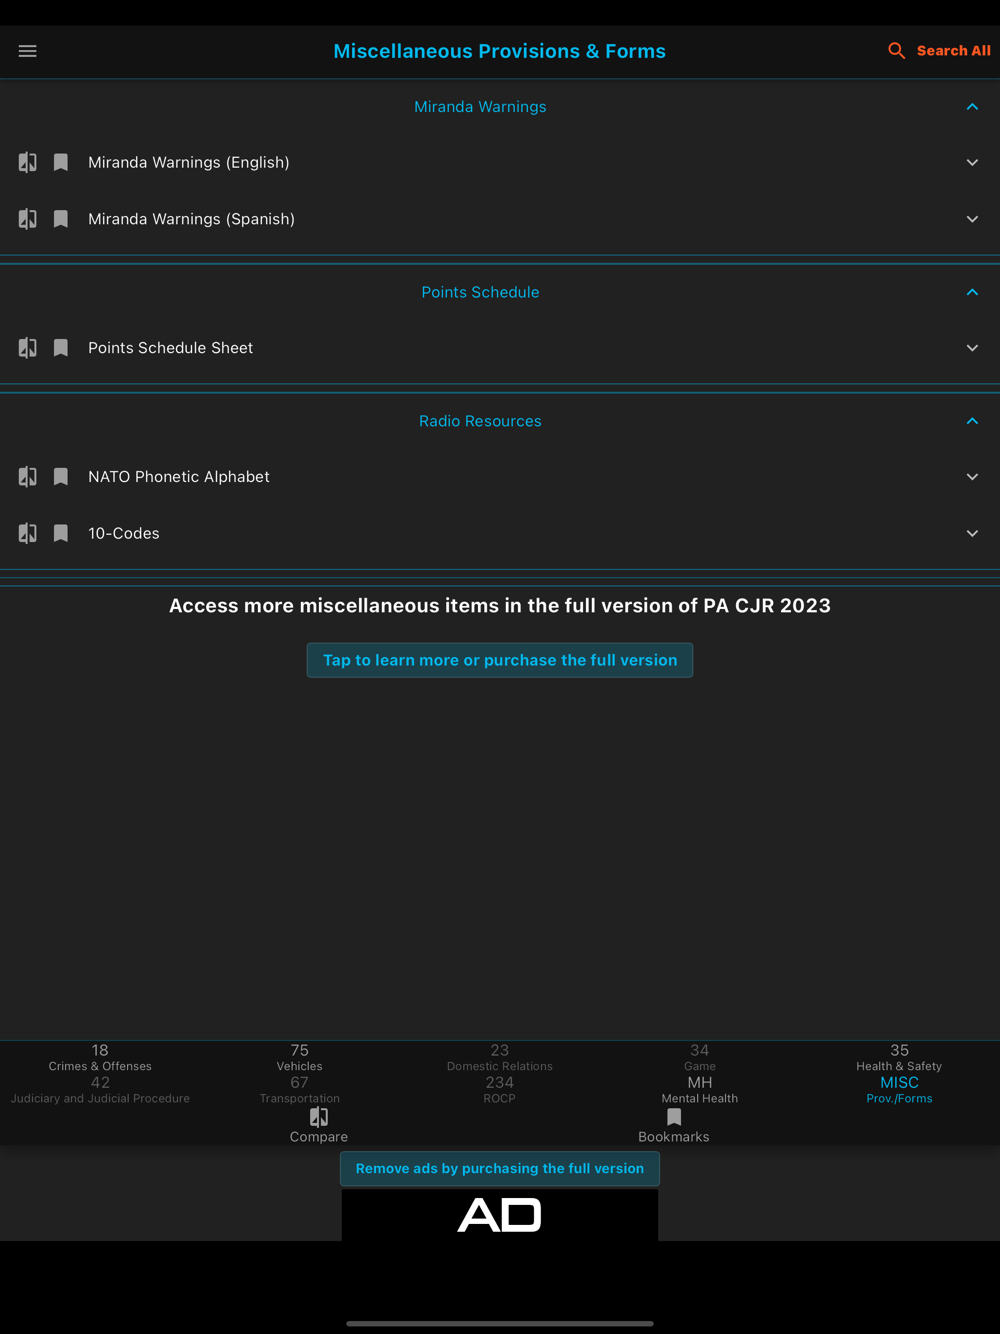Toggle bookmark for Points Schedule Sheet
Viewport: 1000px width, 1334px height.
(61, 348)
